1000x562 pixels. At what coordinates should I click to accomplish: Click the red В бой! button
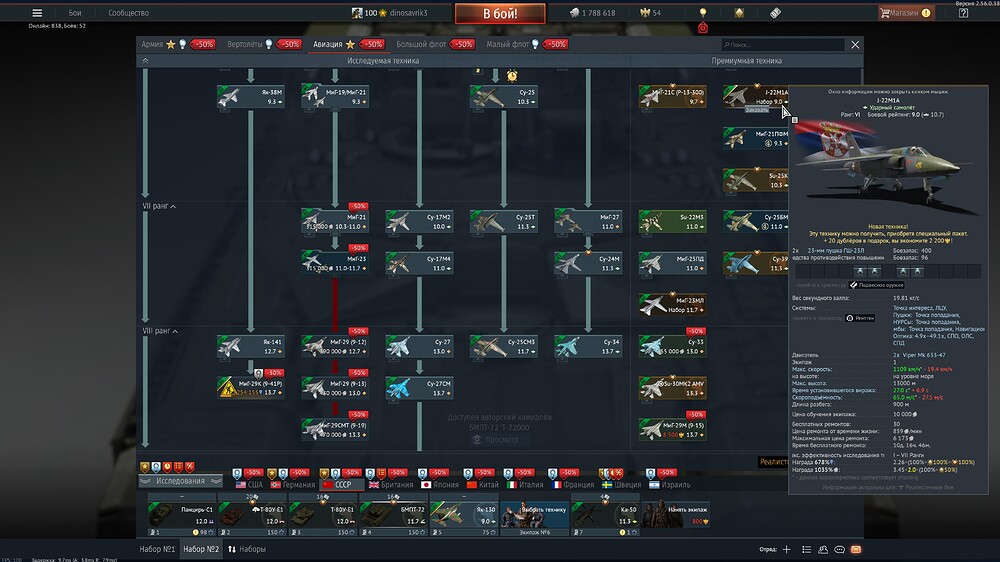tap(500, 13)
